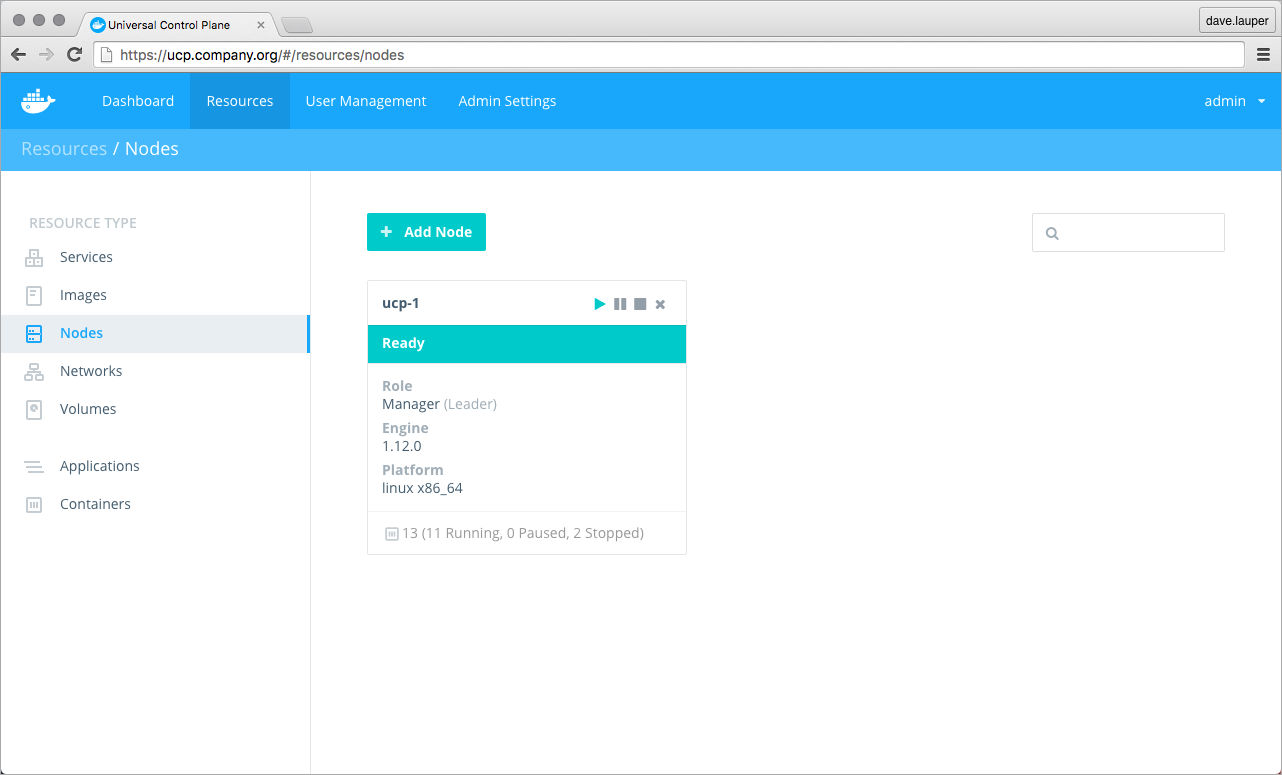Switch to the Dashboard tab
The width and height of the screenshot is (1282, 775).
click(138, 101)
